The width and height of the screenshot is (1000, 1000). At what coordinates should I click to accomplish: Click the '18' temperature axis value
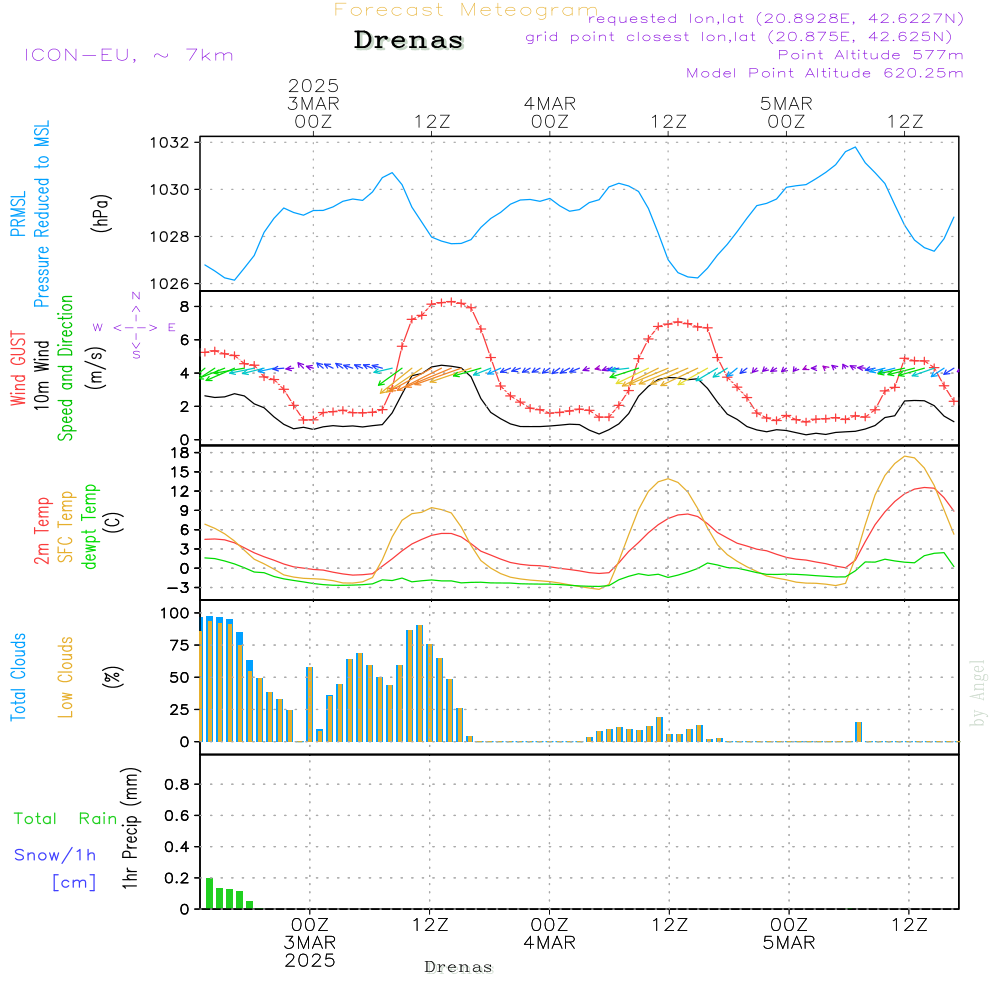click(180, 453)
